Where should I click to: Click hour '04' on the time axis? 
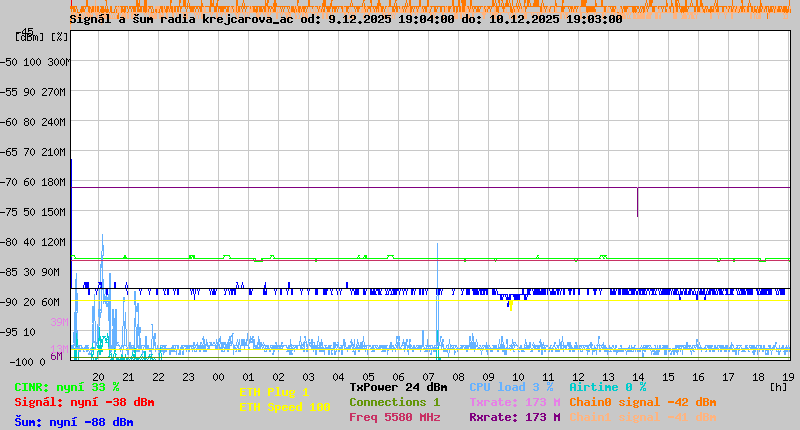339,377
